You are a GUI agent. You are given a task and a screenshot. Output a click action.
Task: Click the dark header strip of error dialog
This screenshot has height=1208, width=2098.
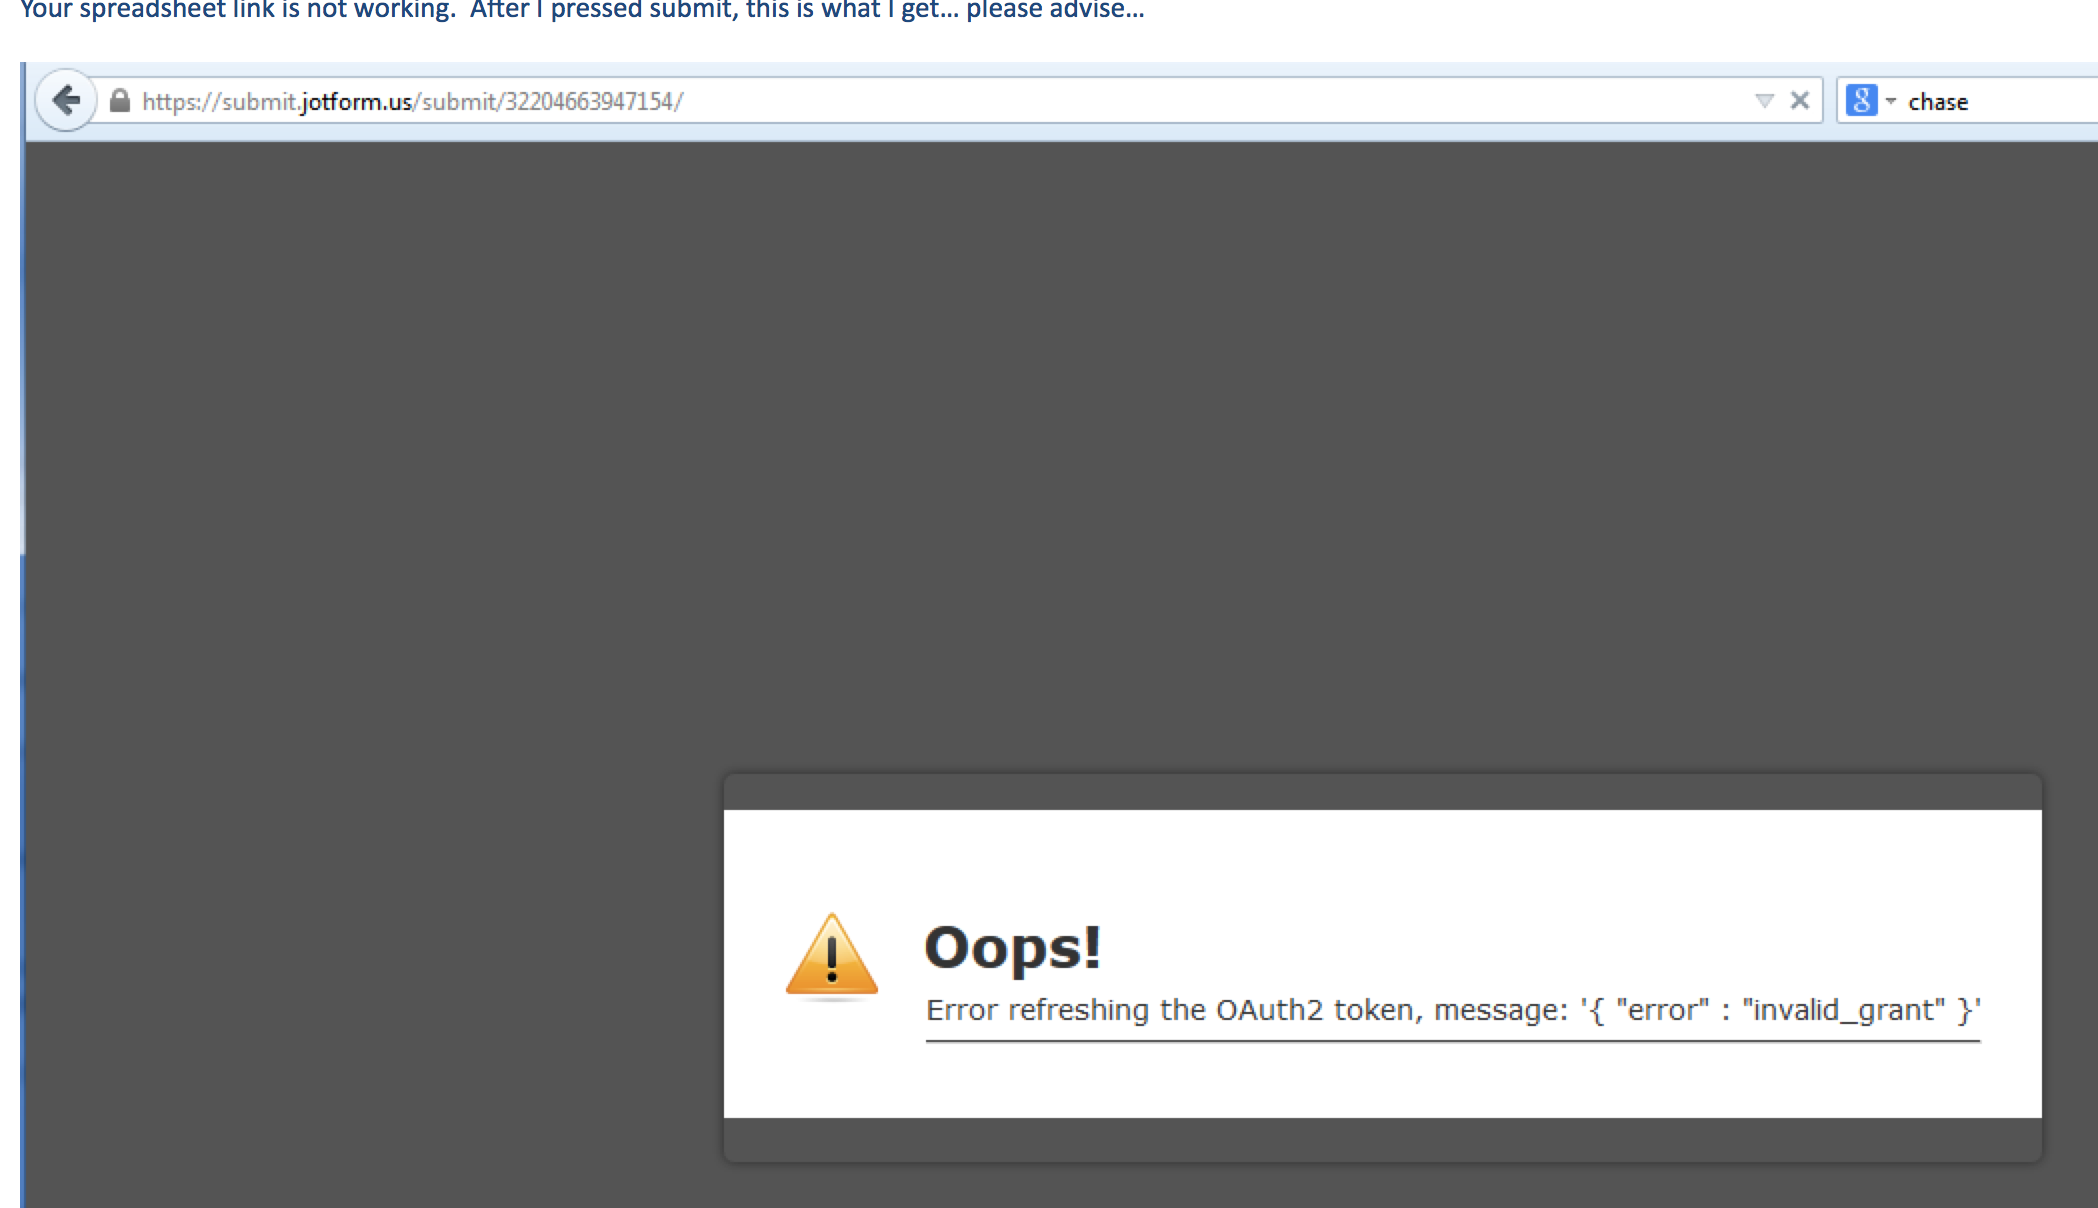[1382, 792]
